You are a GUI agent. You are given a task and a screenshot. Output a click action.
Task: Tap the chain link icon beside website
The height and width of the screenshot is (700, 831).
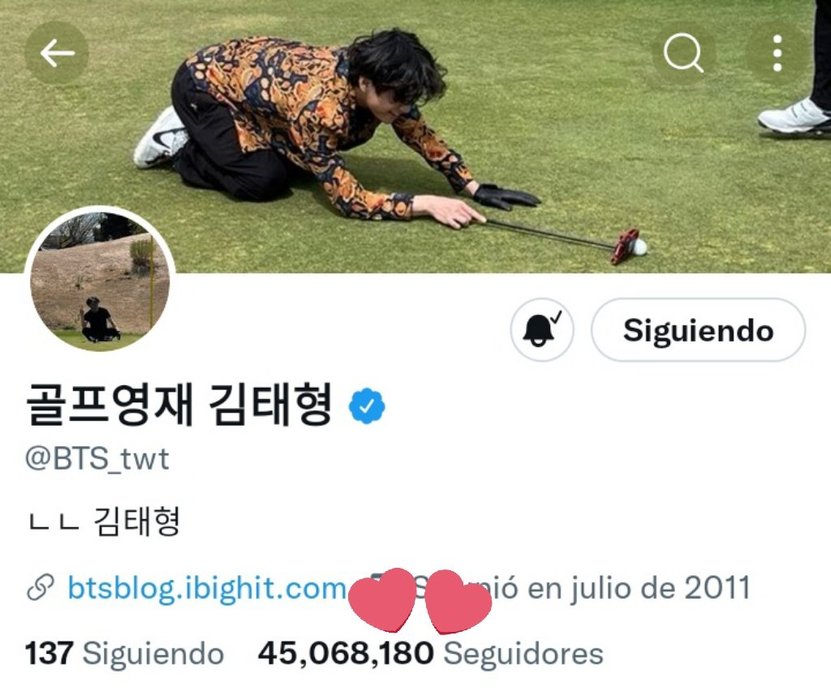tap(40, 588)
